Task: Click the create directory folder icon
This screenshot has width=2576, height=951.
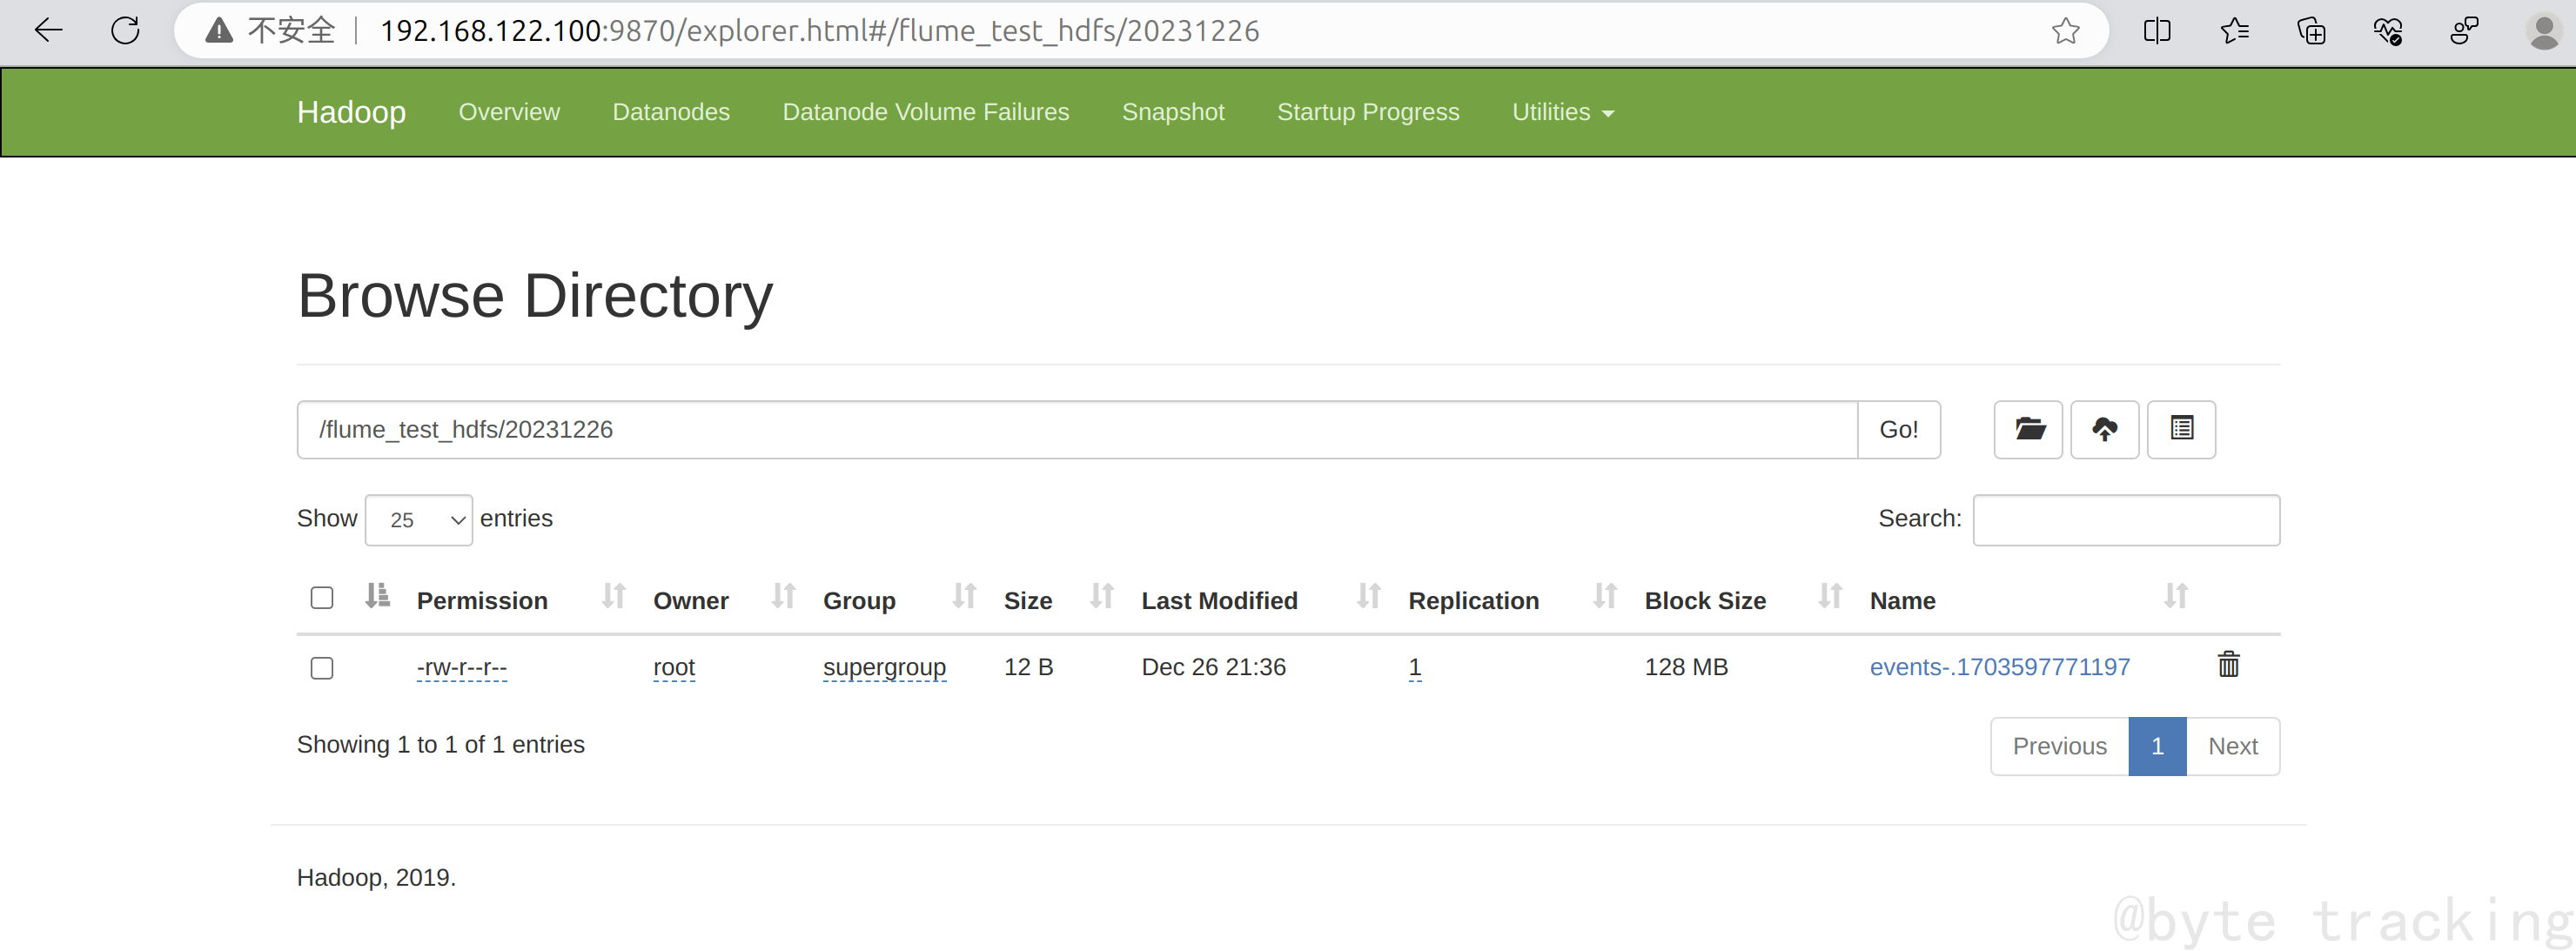Action: pyautogui.click(x=2028, y=430)
